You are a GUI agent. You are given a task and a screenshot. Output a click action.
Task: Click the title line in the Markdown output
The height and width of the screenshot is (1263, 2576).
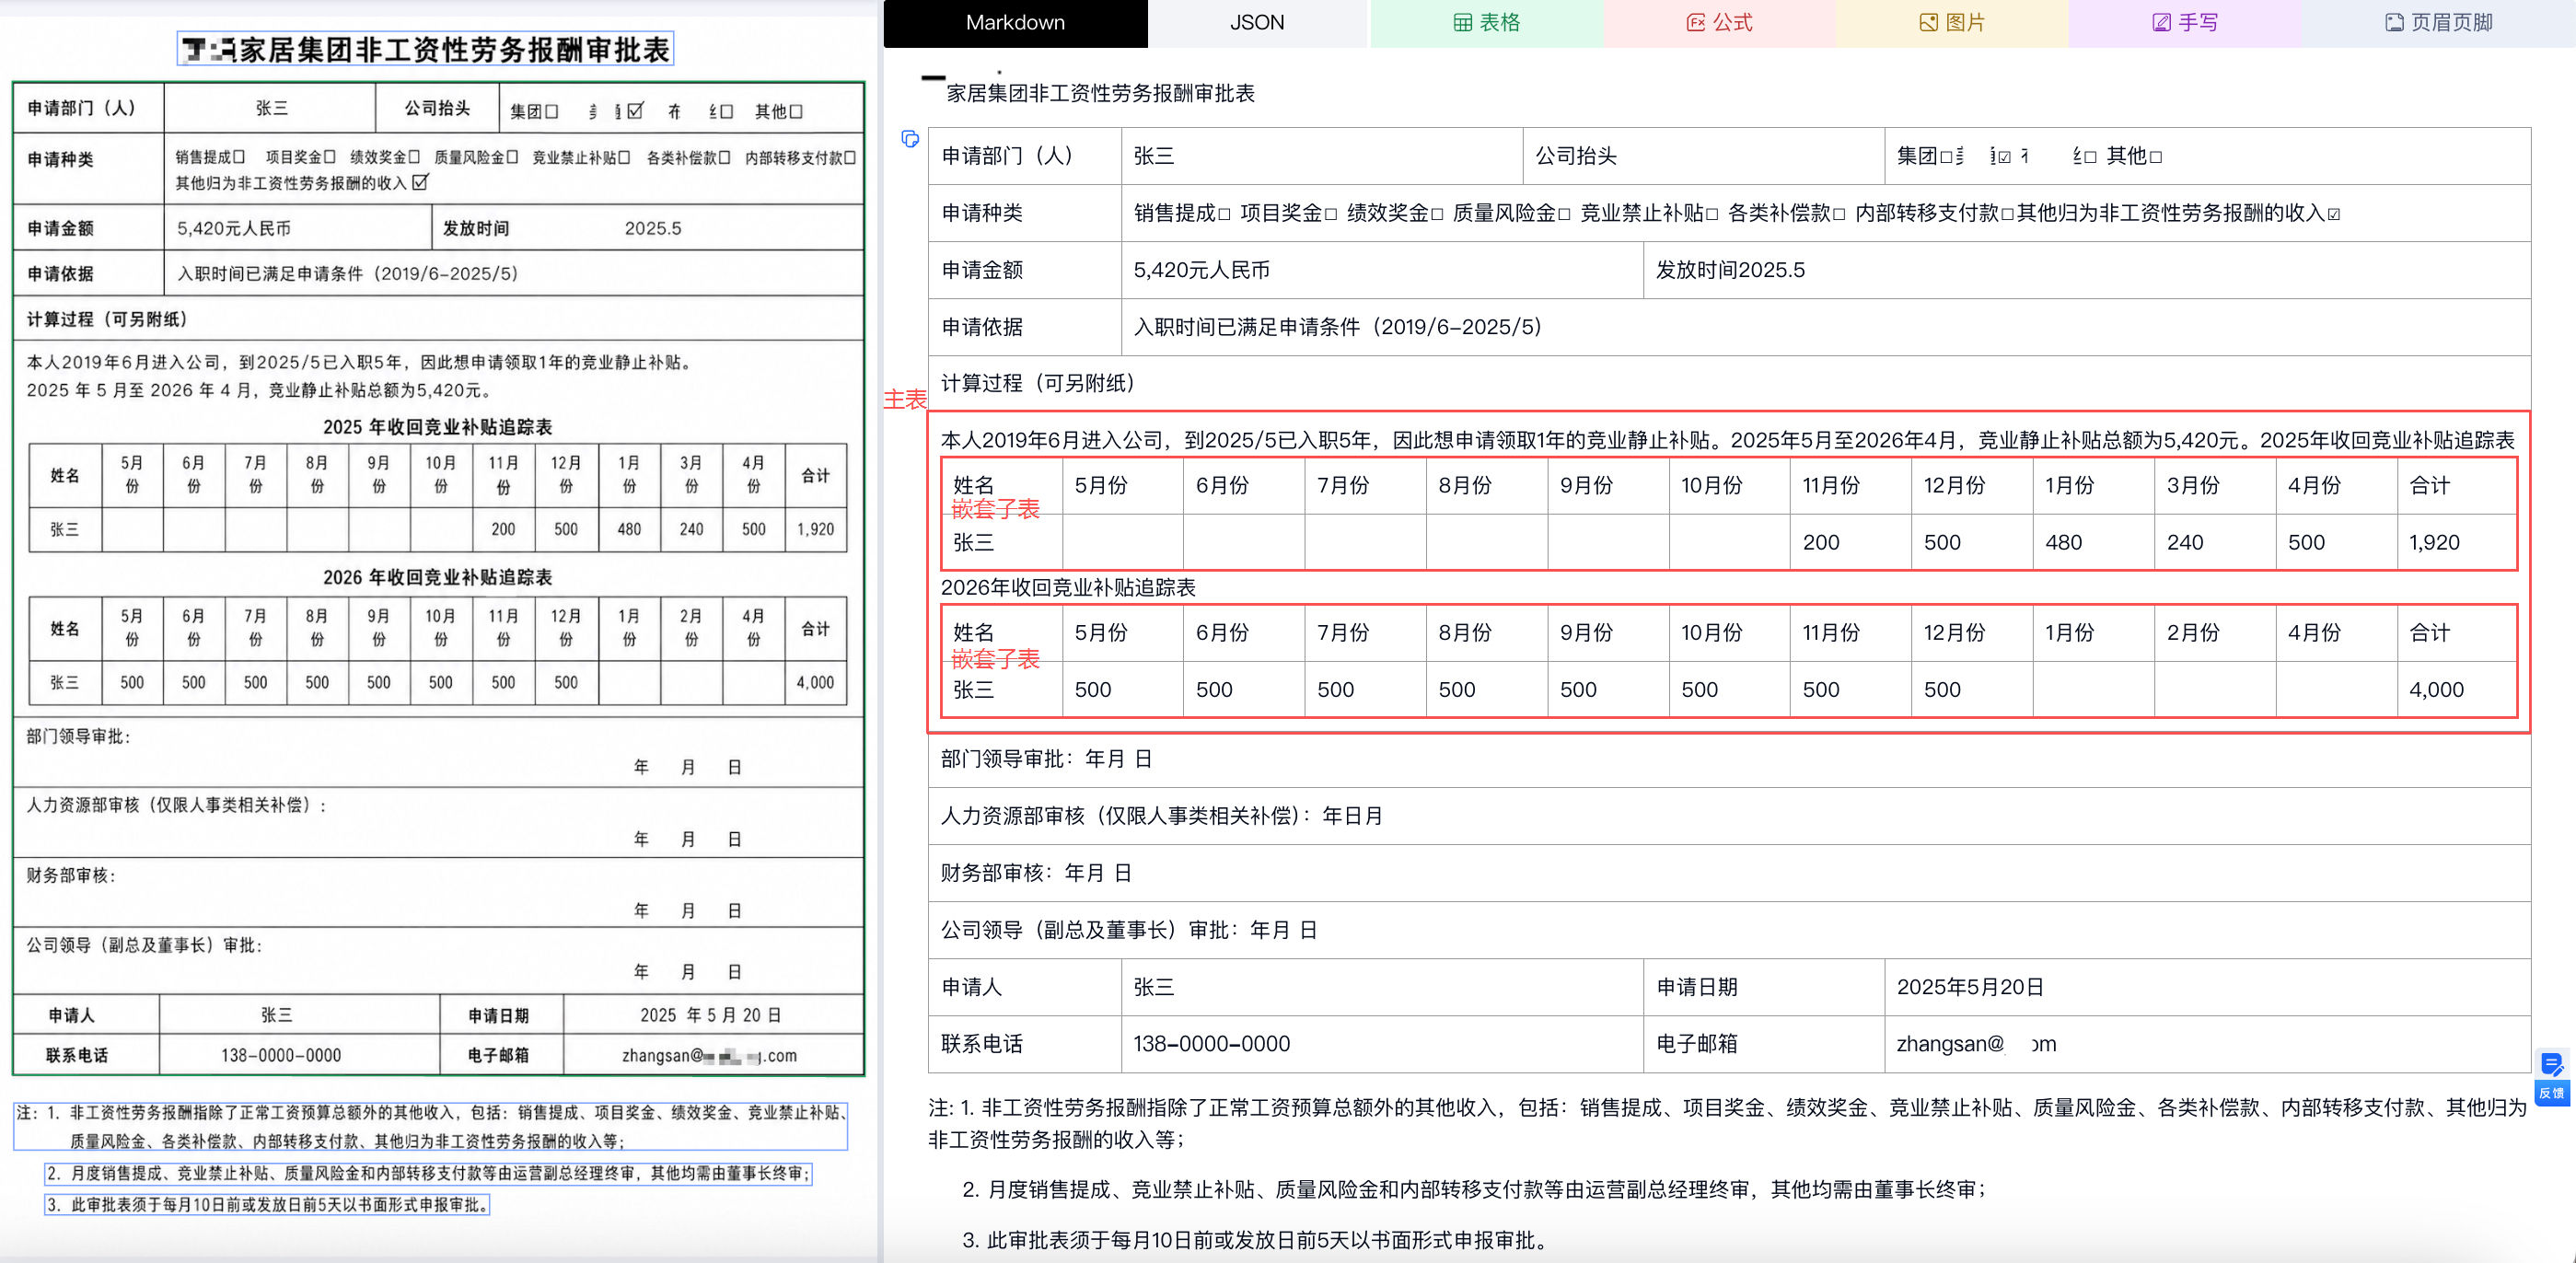click(1100, 93)
